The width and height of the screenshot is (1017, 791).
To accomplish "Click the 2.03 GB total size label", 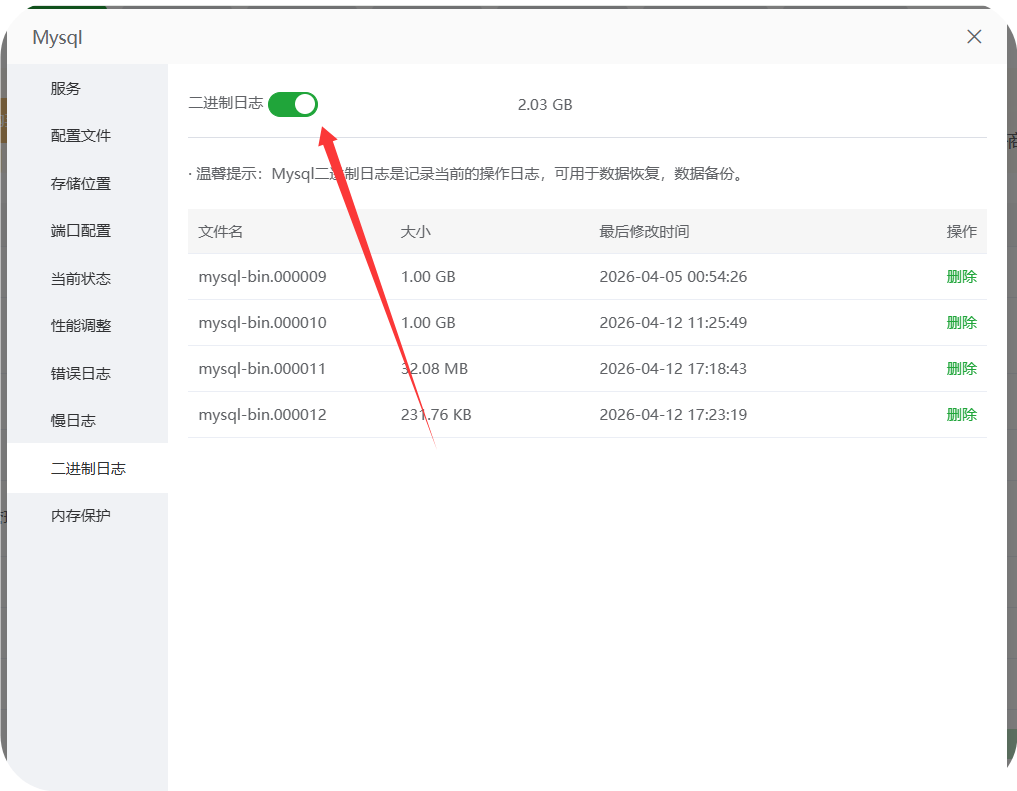I will (545, 104).
